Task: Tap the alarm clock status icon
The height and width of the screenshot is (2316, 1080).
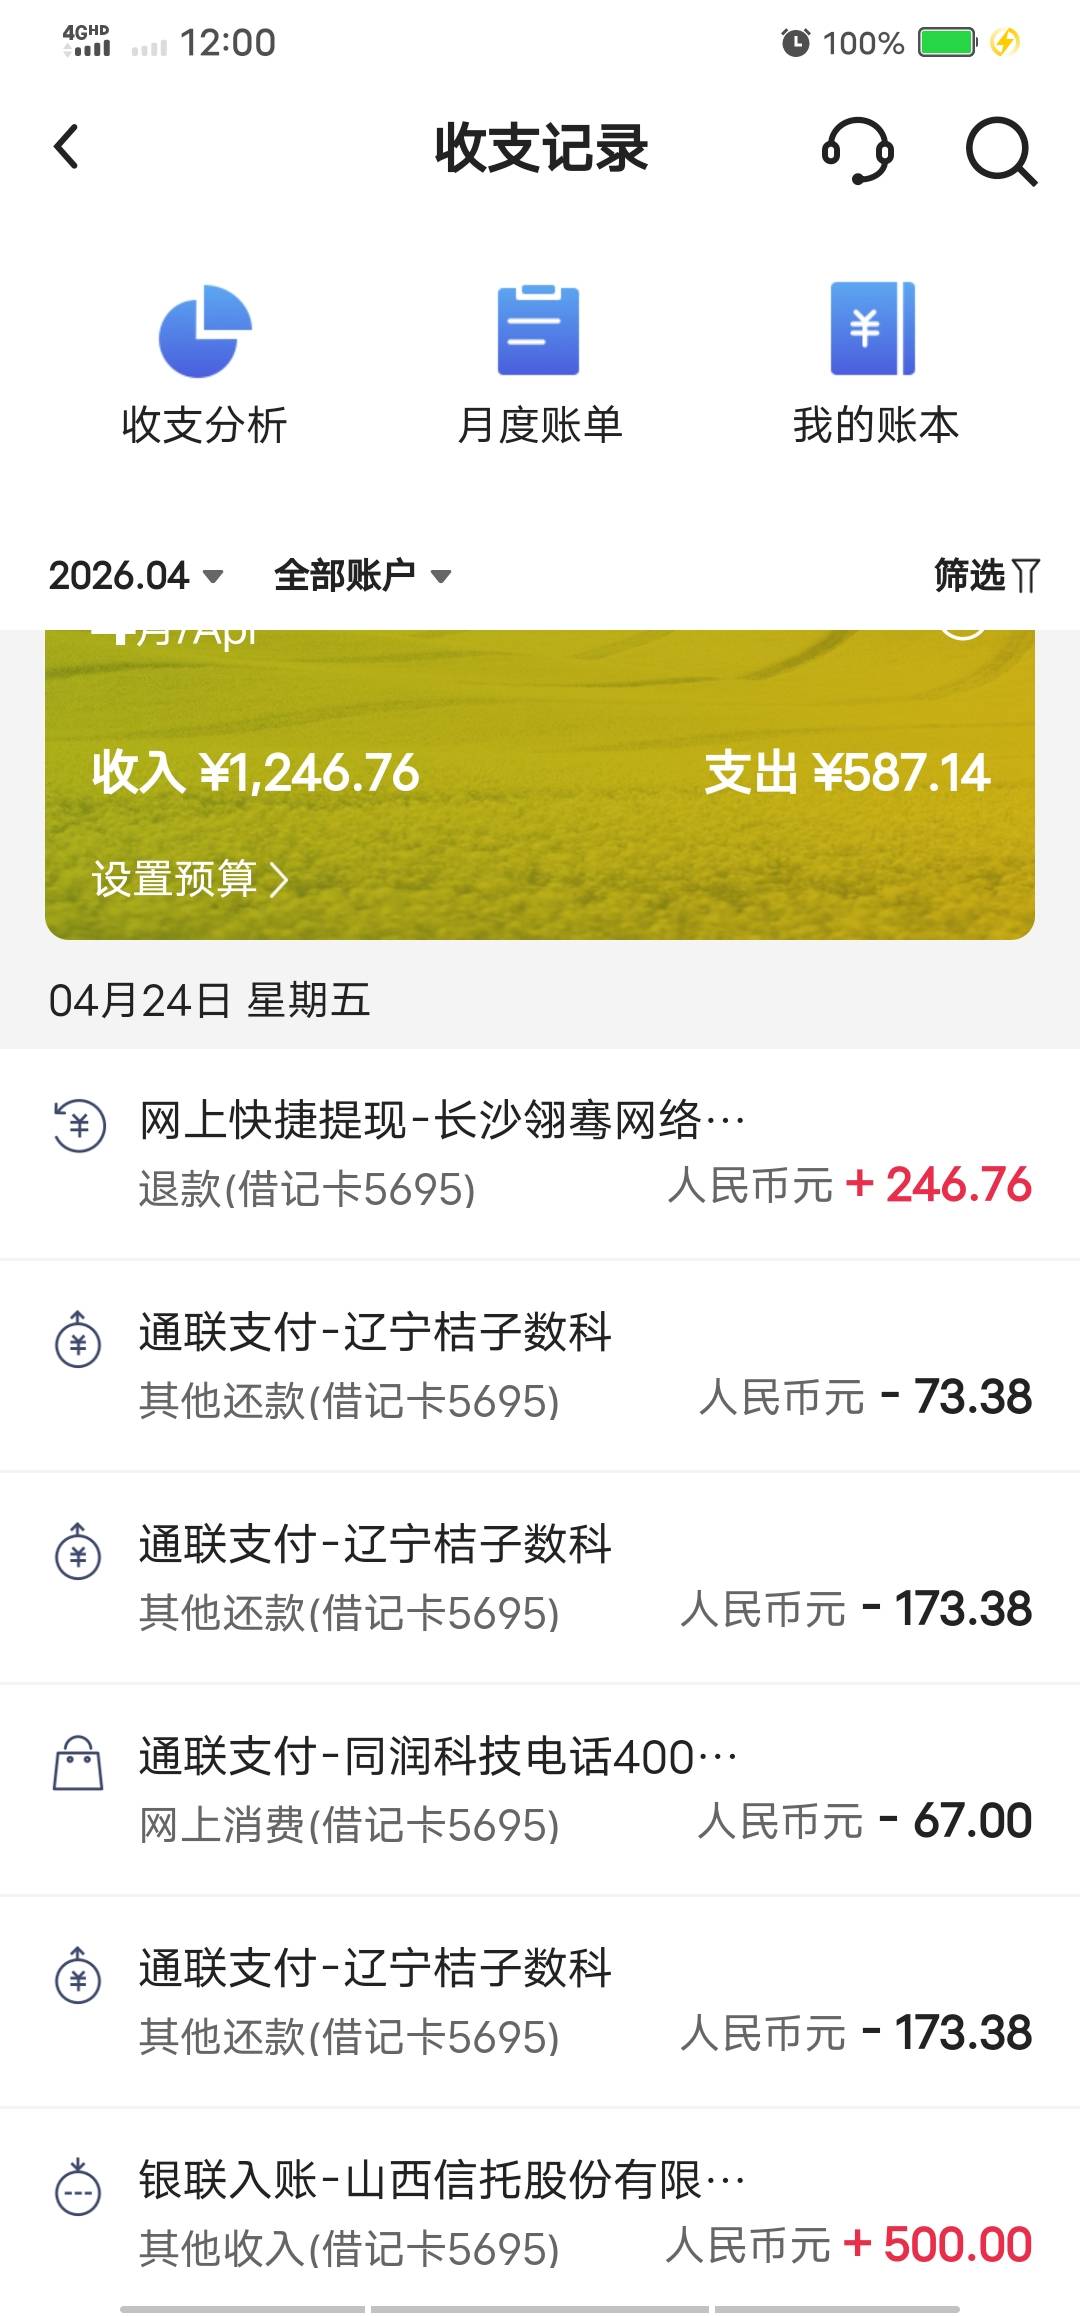Action: (796, 43)
